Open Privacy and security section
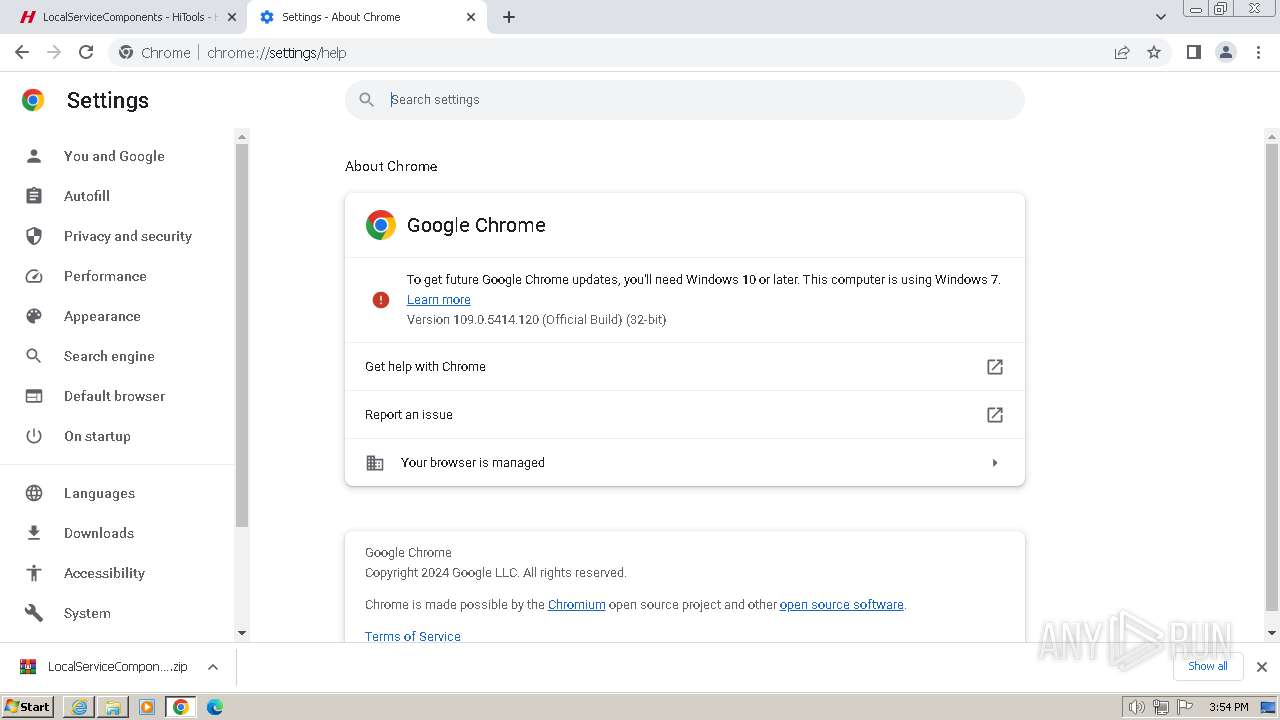 tap(128, 236)
